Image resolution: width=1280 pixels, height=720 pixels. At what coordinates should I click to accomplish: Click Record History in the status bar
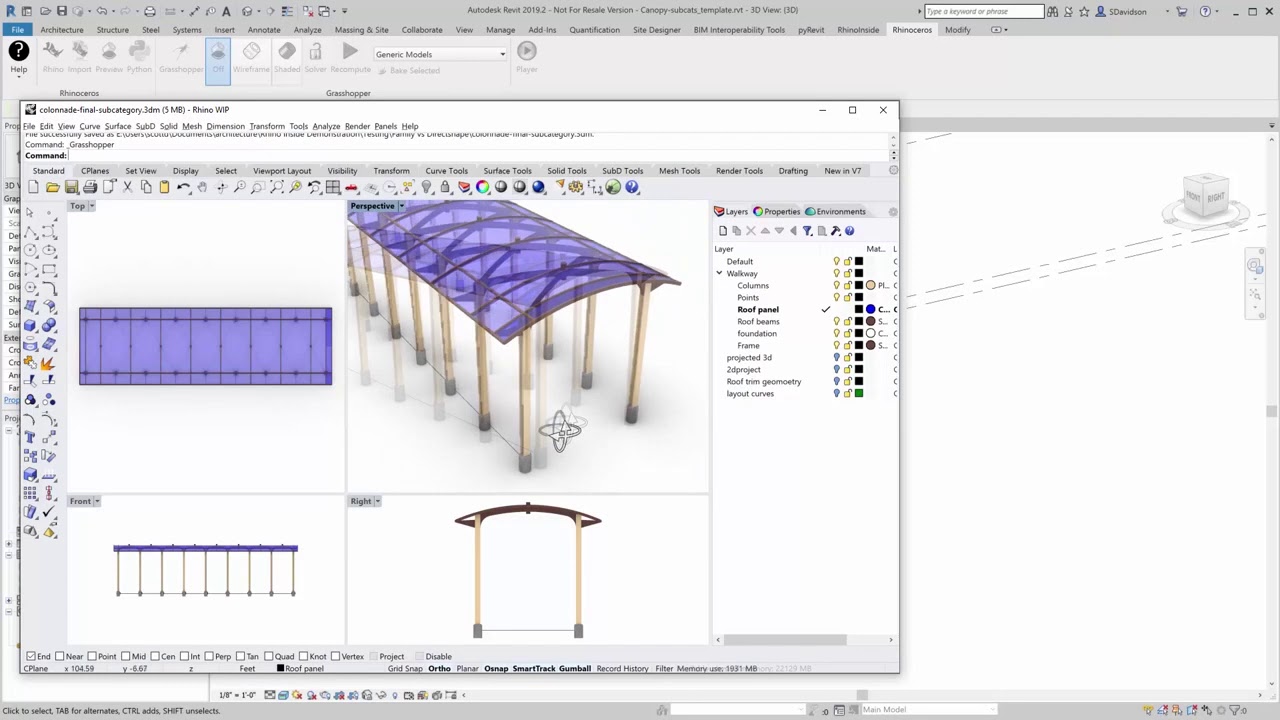tap(622, 669)
